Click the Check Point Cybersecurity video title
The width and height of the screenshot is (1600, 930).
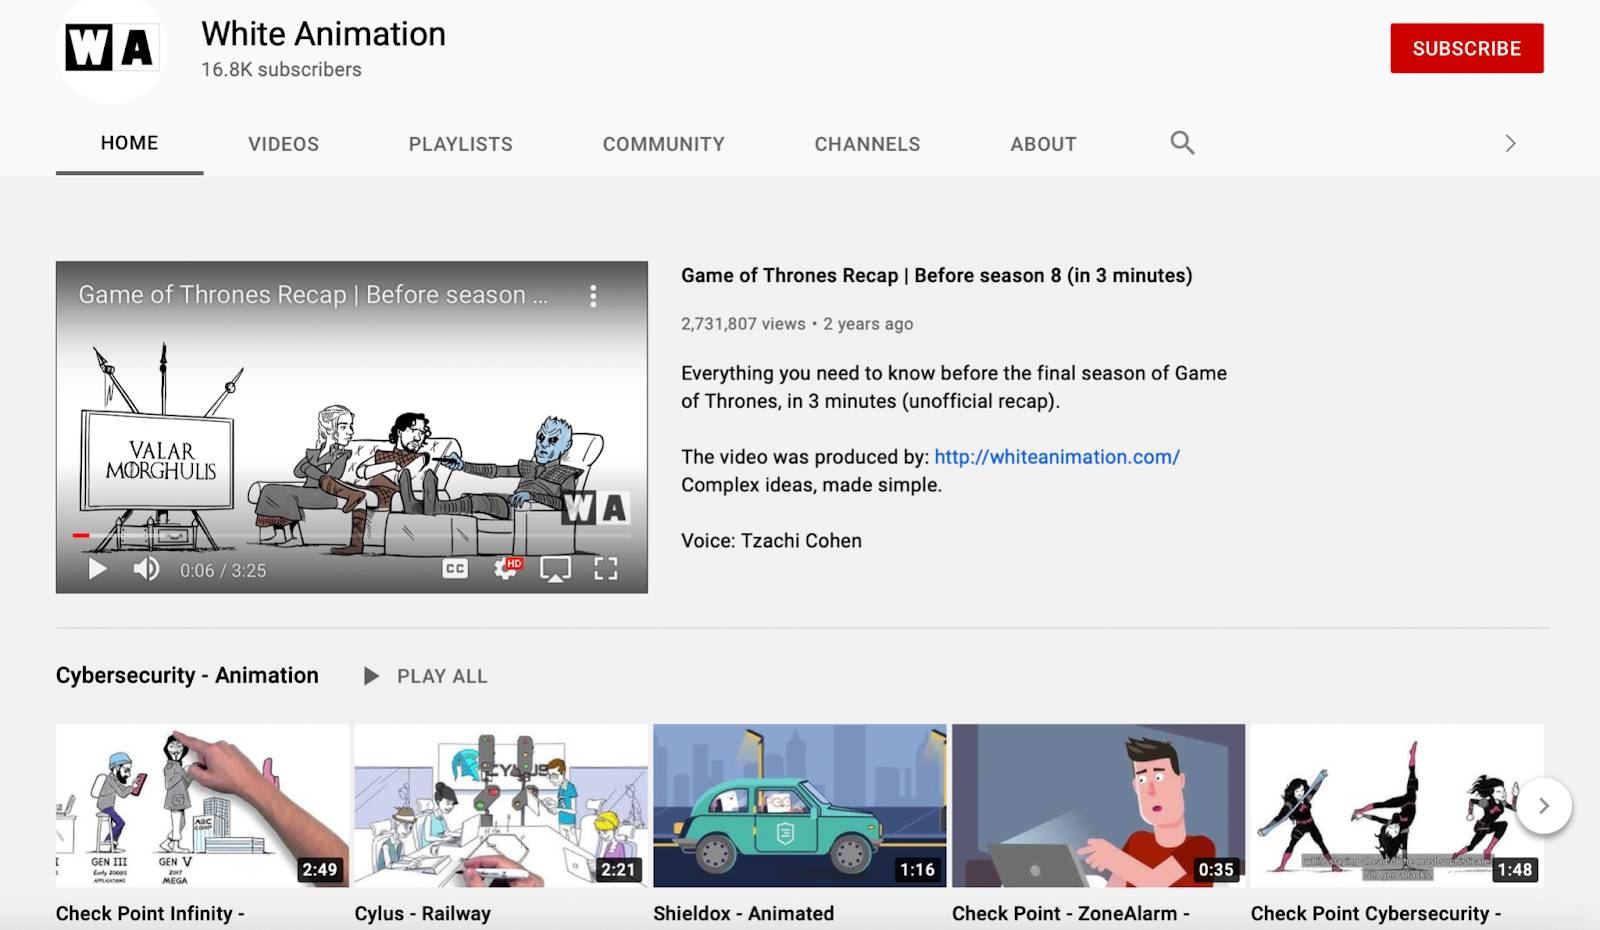click(1376, 914)
